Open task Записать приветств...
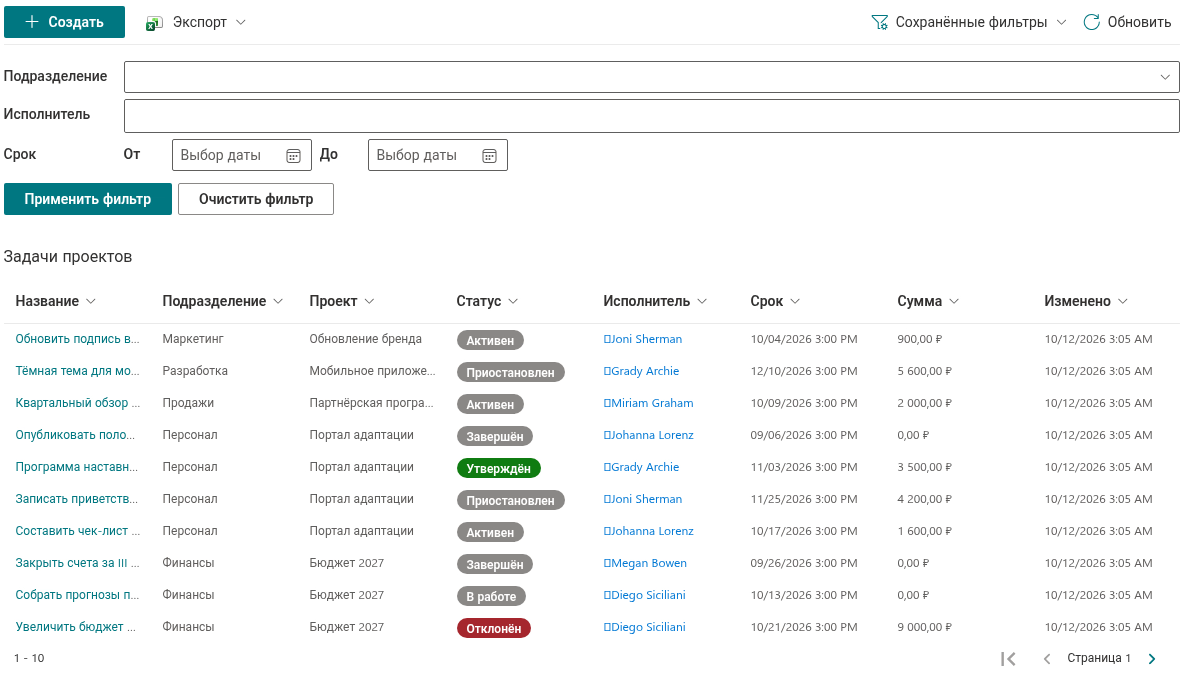 [77, 499]
